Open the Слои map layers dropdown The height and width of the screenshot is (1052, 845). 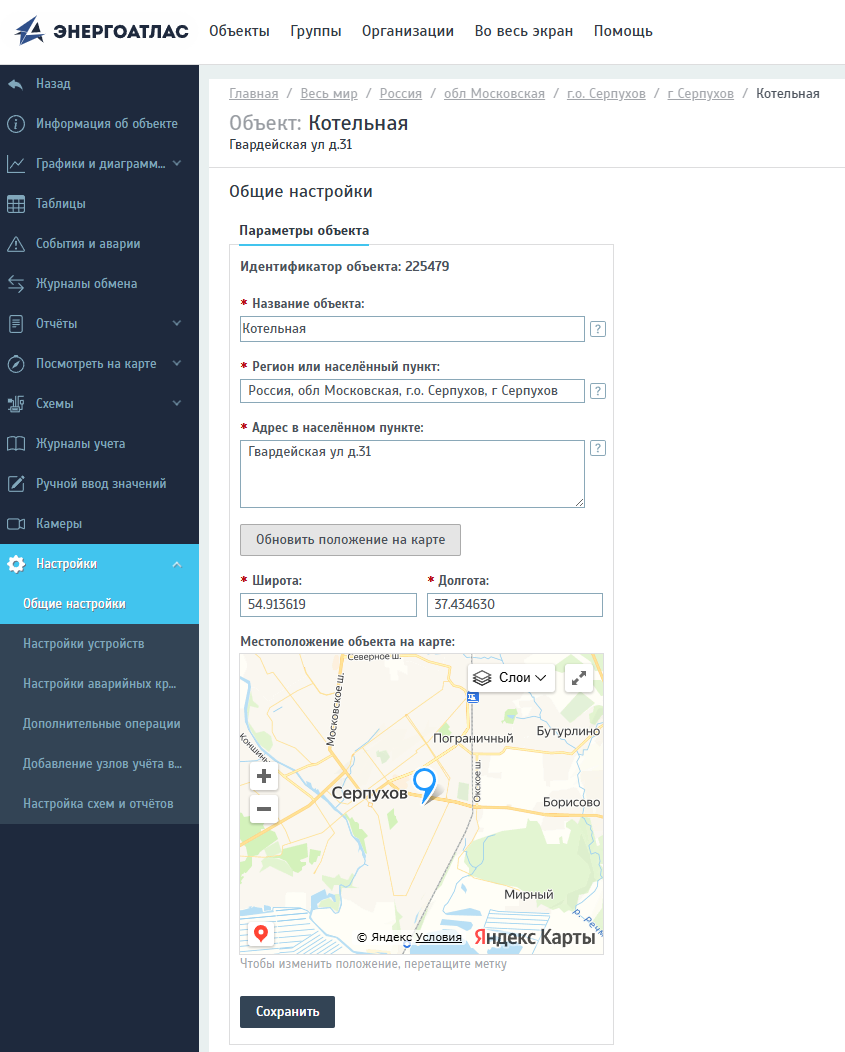[x=511, y=678]
